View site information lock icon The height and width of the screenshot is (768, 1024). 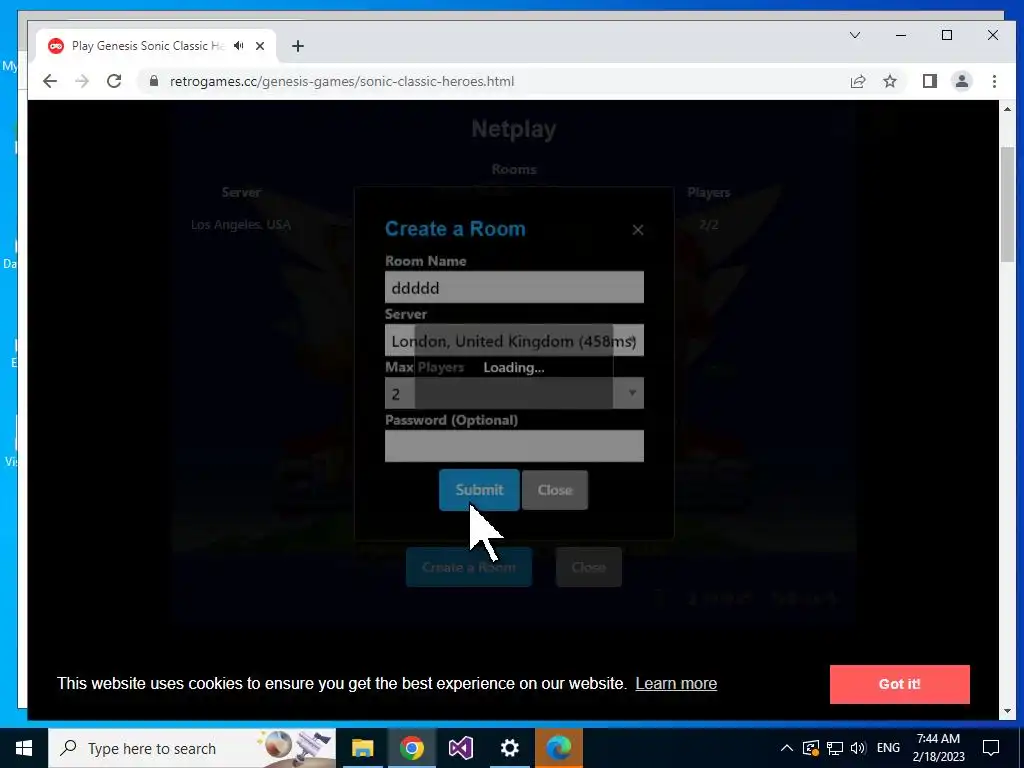tap(154, 81)
